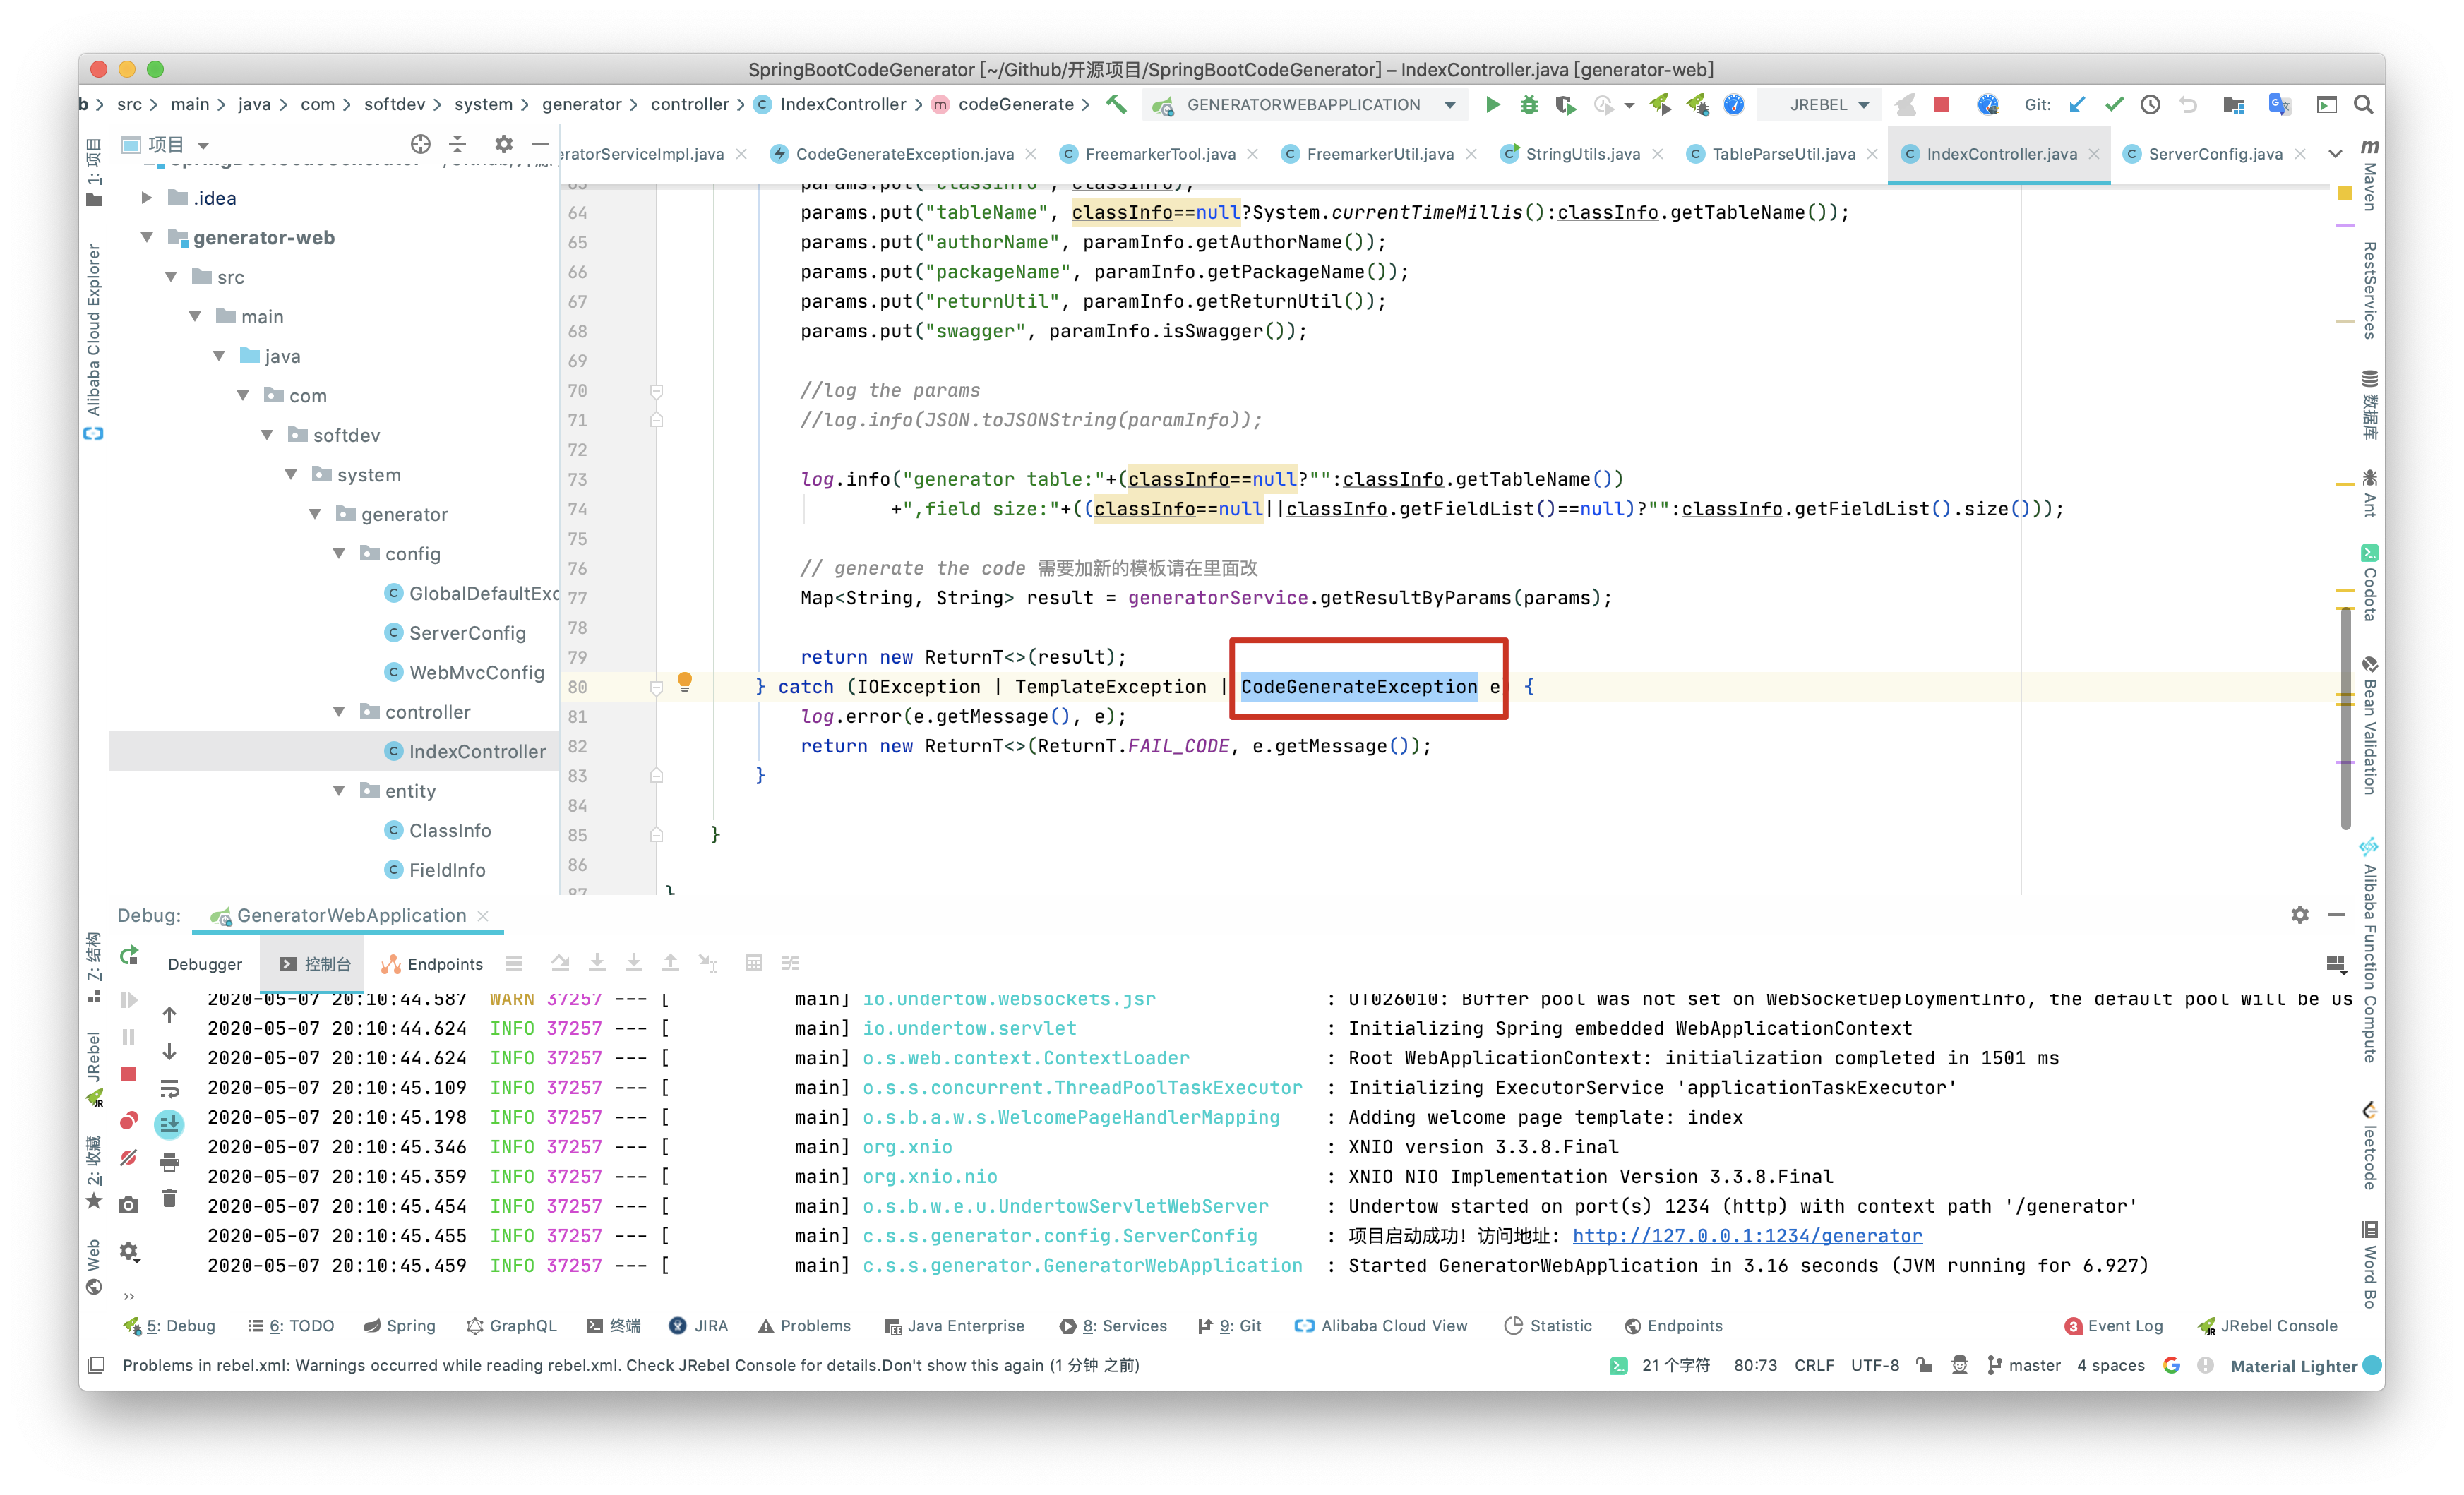
Task: Clear console with the trash icon
Action: click(x=169, y=1198)
